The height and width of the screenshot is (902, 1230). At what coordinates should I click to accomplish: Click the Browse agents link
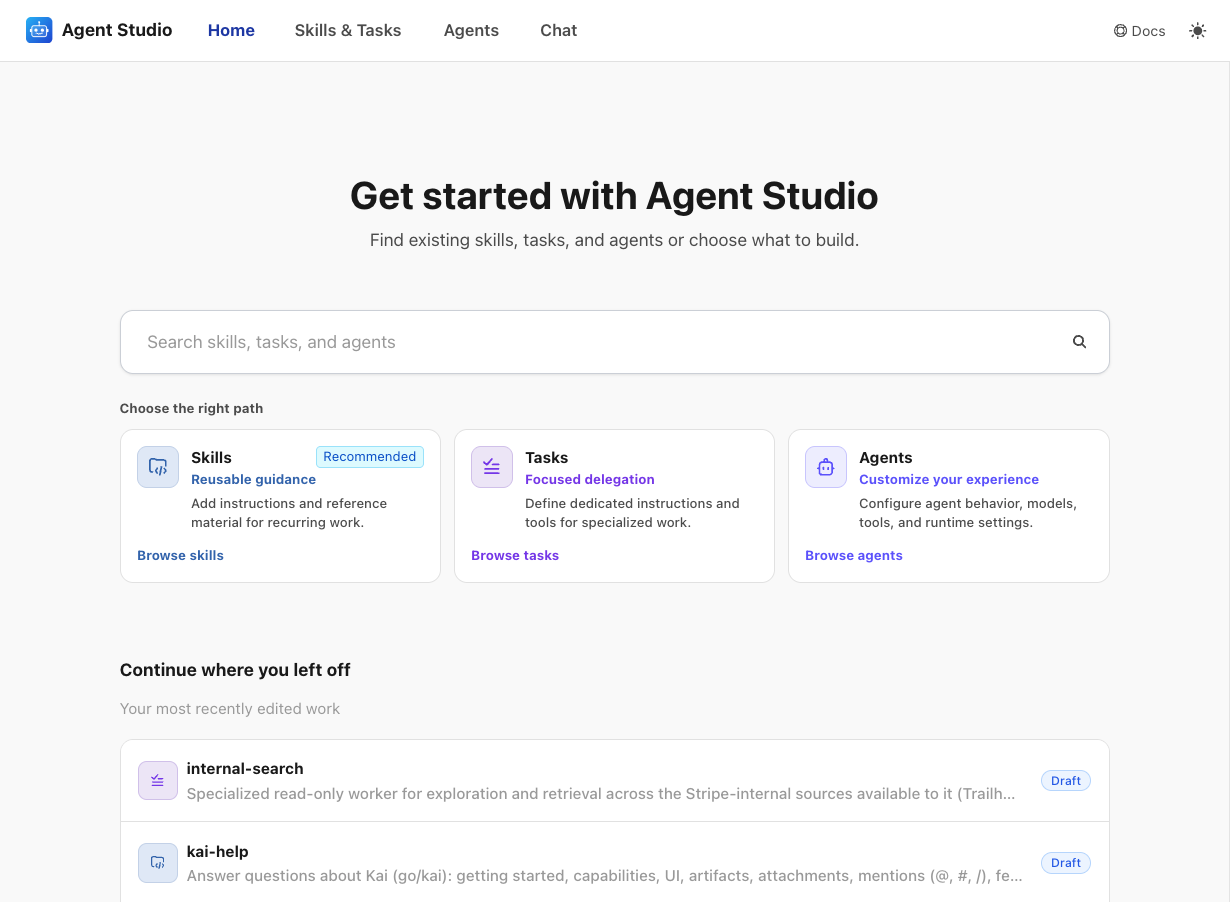pyautogui.click(x=854, y=555)
